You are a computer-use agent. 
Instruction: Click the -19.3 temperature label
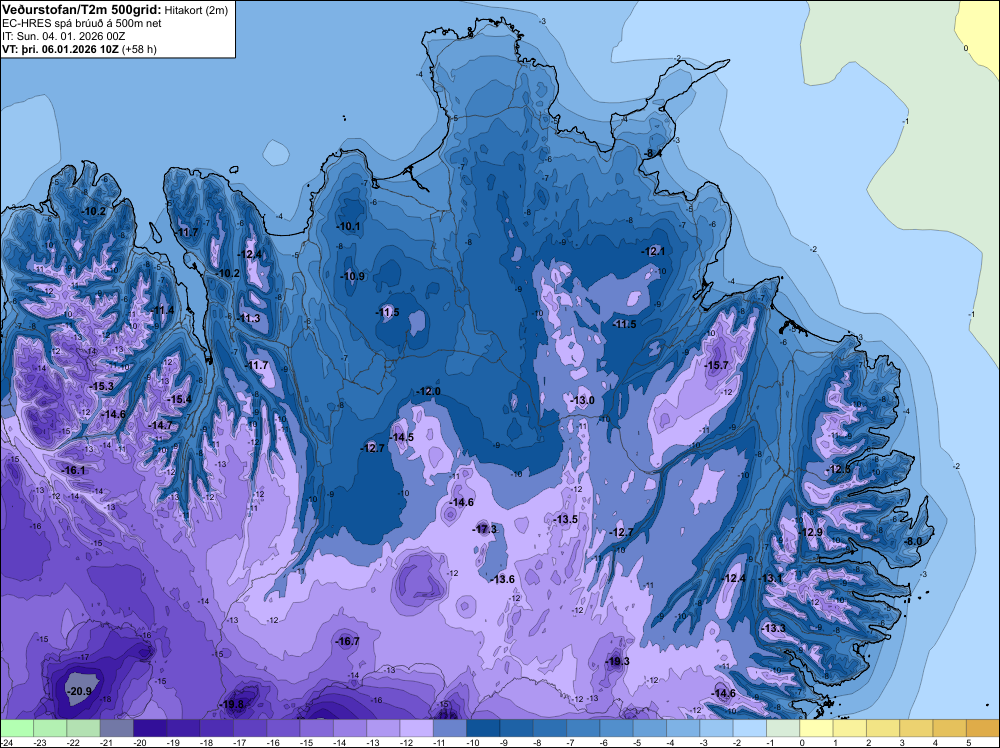pos(617,661)
